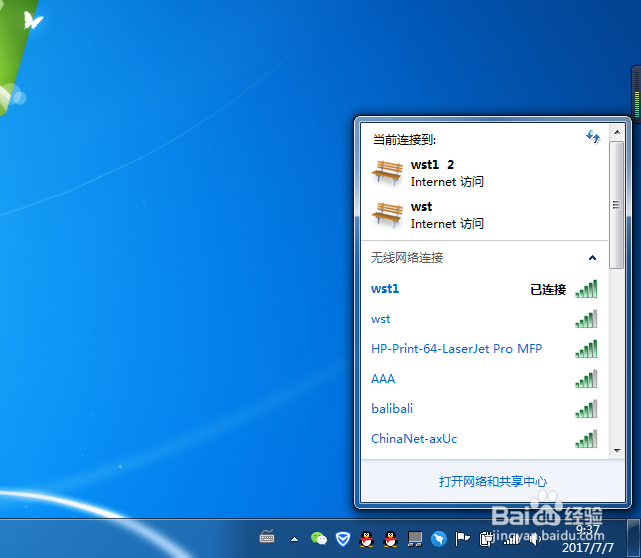Click the scroll up arrow in network list
Image resolution: width=641 pixels, height=558 pixels.
click(x=617, y=132)
